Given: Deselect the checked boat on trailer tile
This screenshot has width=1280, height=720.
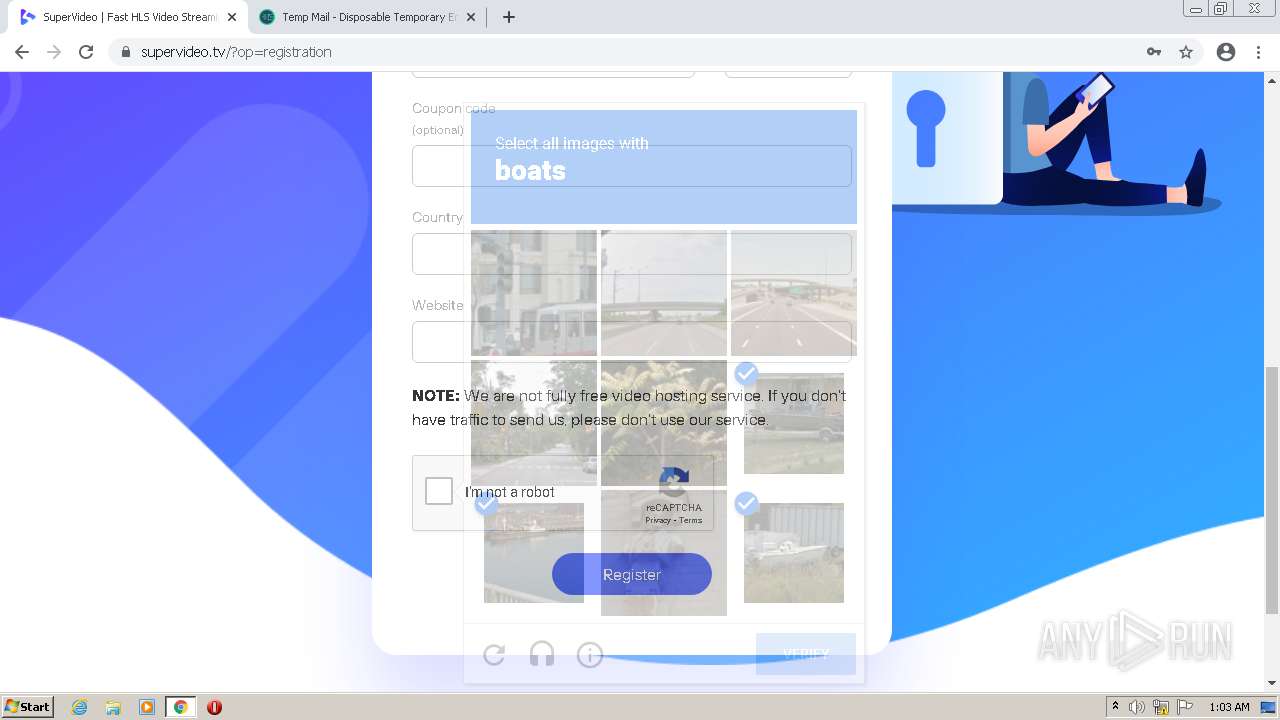Looking at the screenshot, I should [794, 553].
